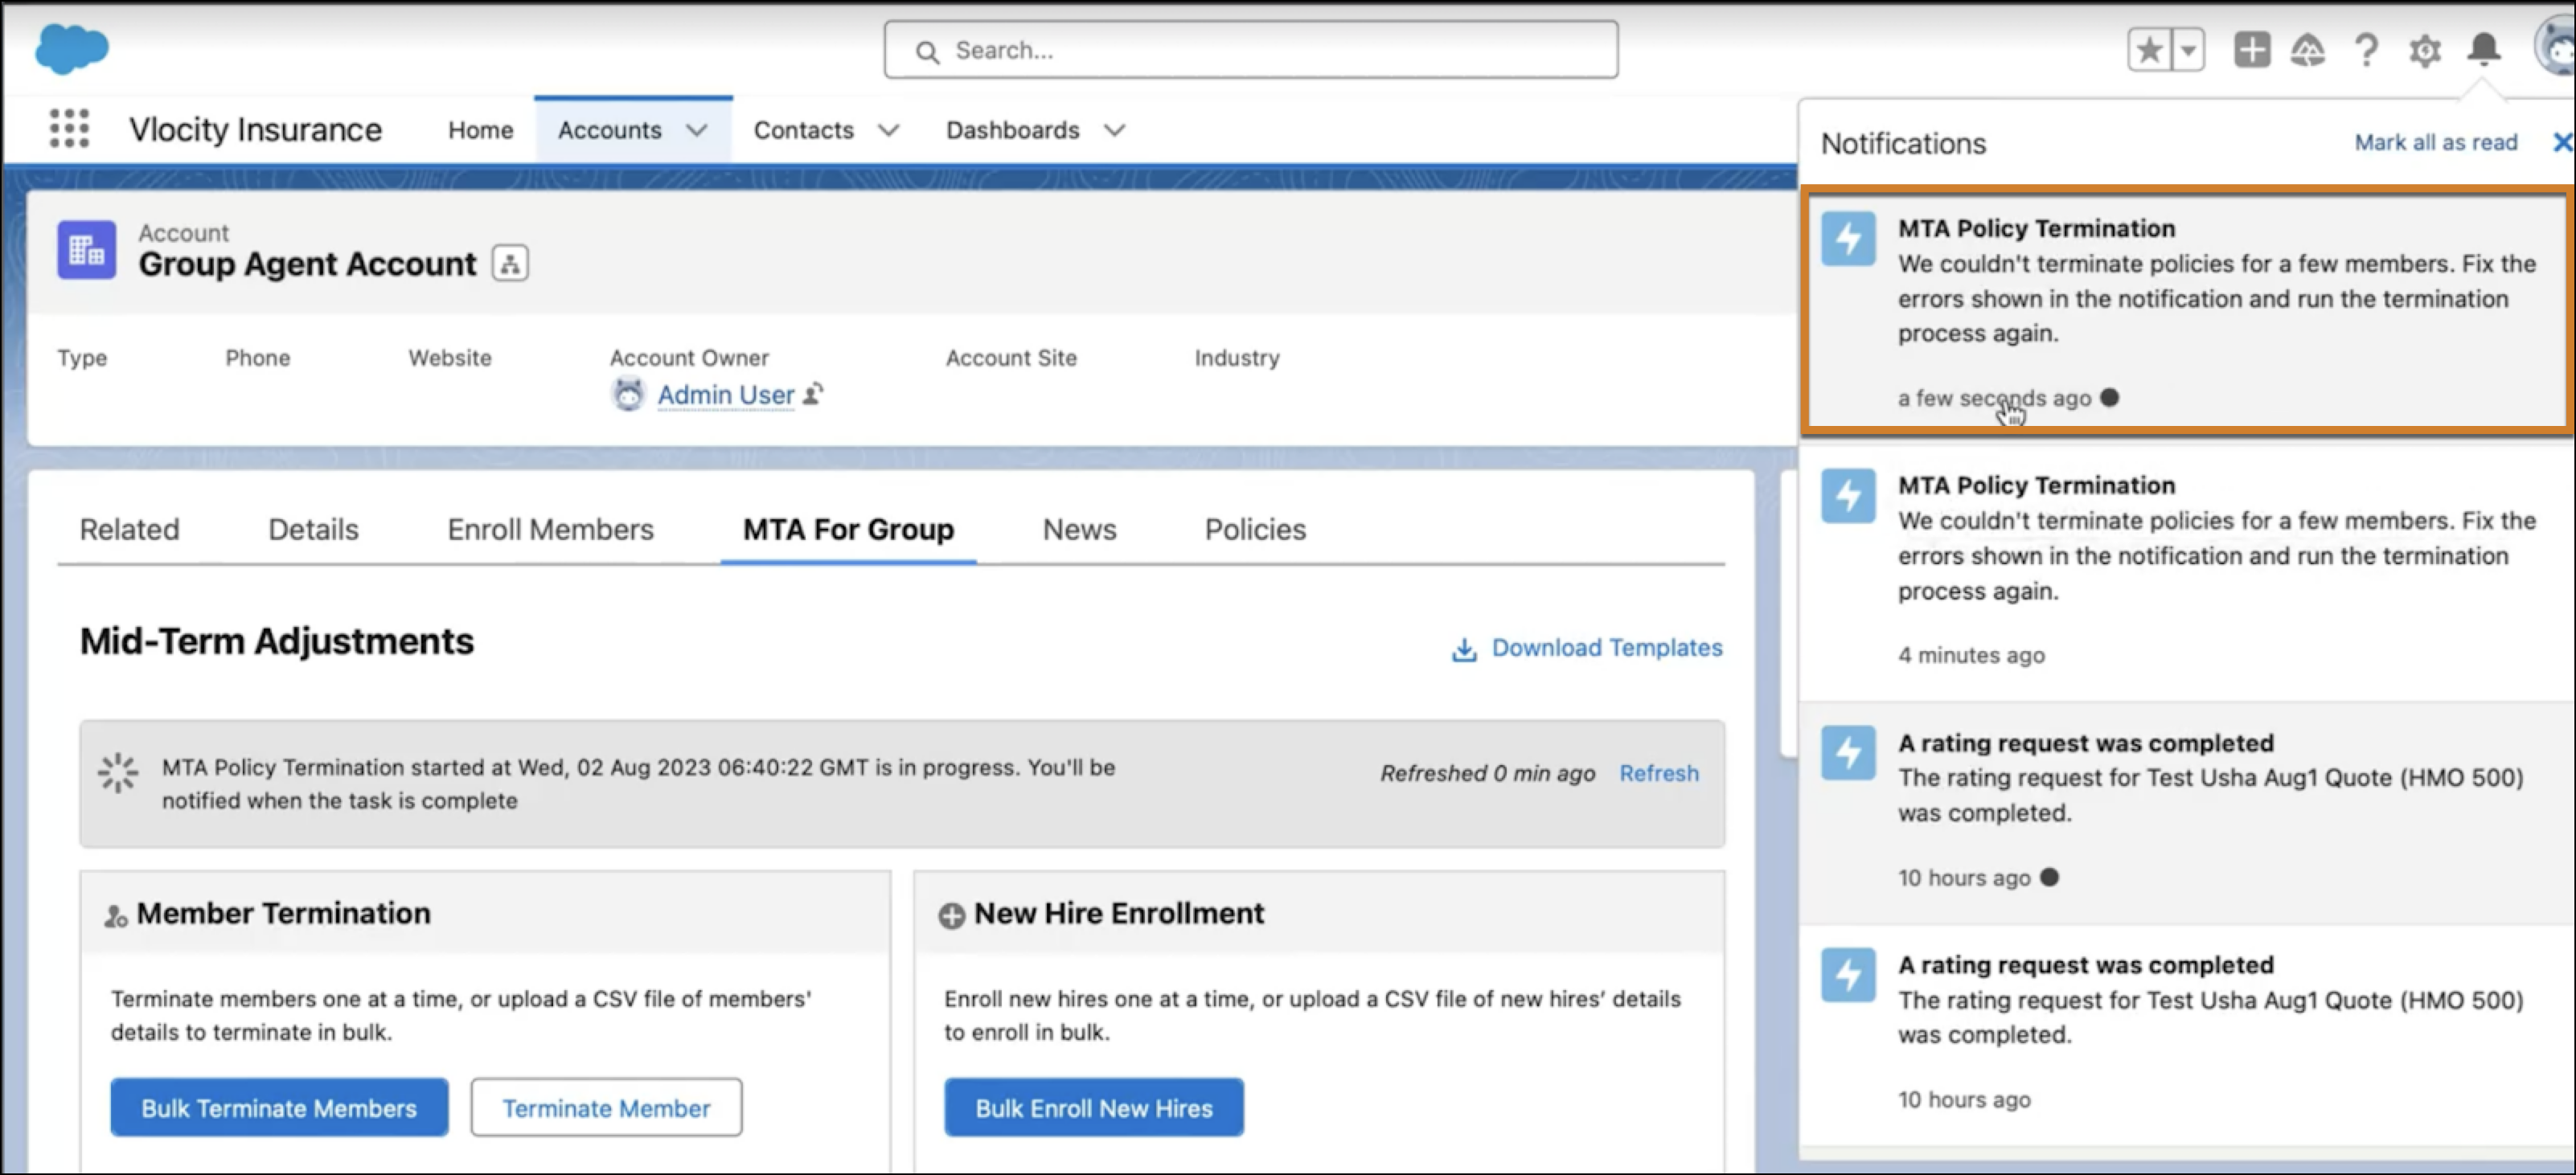Open the App Launcher grid icon

[69, 129]
